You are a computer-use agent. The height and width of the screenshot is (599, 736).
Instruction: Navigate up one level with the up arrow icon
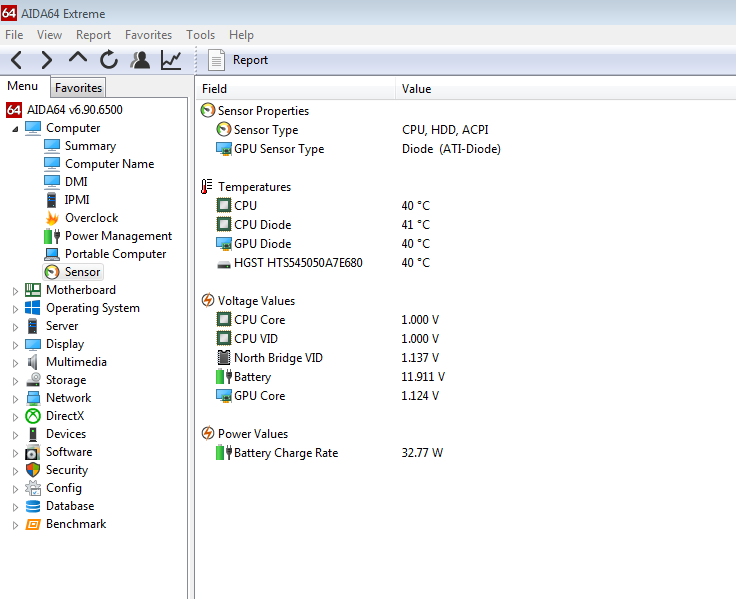click(x=77, y=58)
